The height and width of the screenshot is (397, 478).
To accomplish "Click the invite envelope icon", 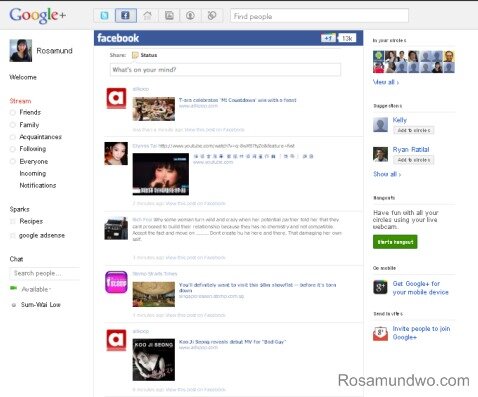I will (380, 333).
